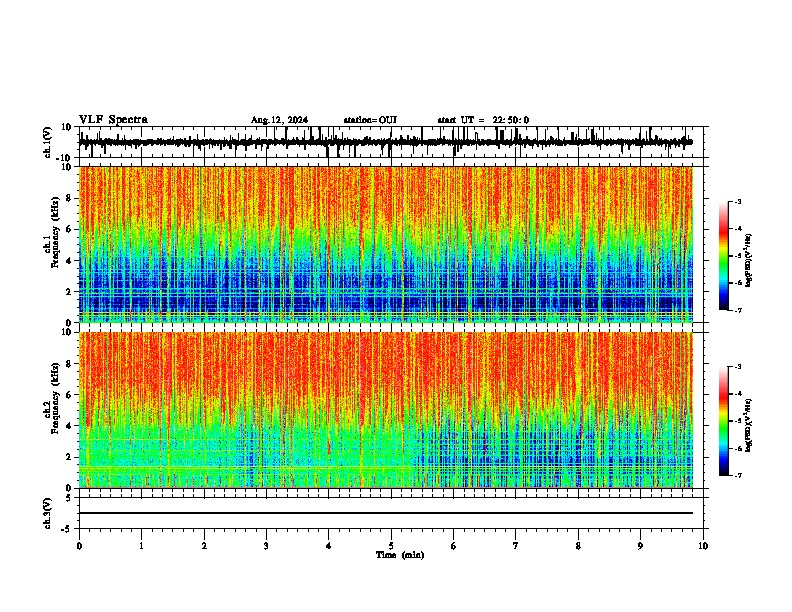
Task: Click the ch.1 spectrogram color bar
Action: click(x=723, y=255)
